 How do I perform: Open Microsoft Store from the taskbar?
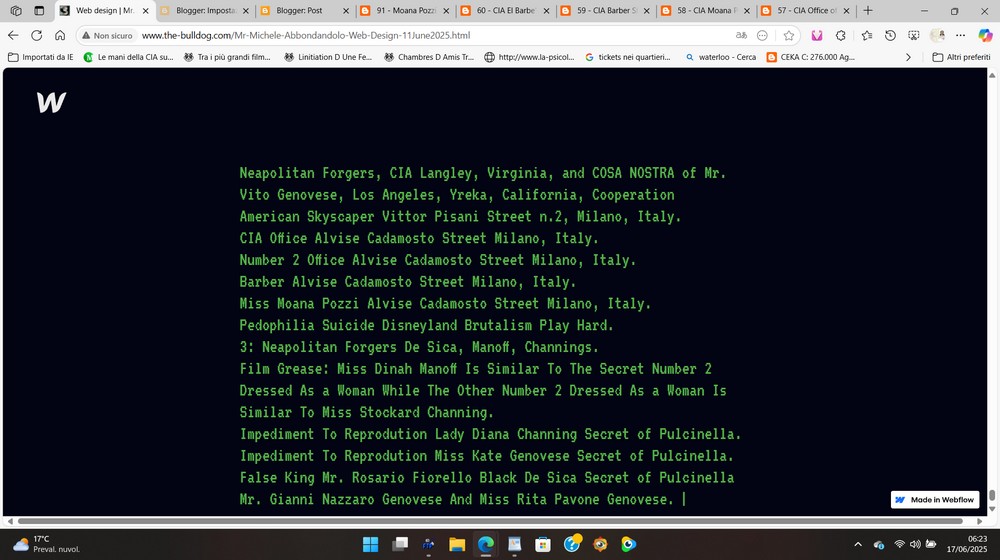click(x=543, y=544)
